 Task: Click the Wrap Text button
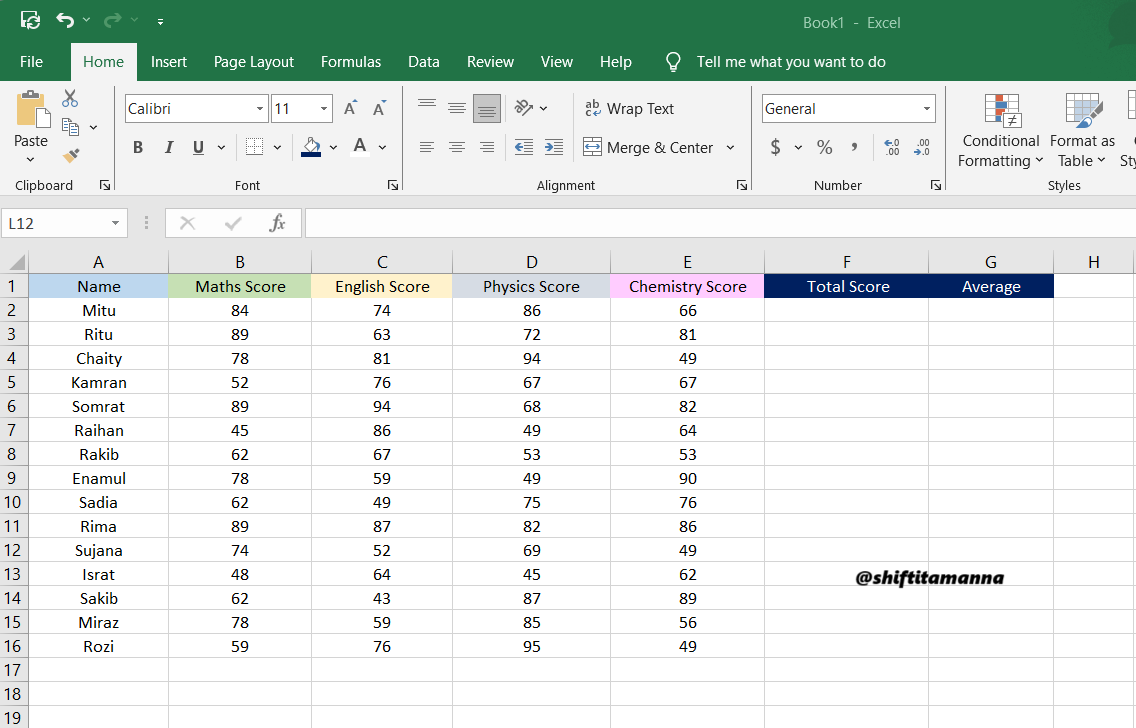[x=629, y=109]
